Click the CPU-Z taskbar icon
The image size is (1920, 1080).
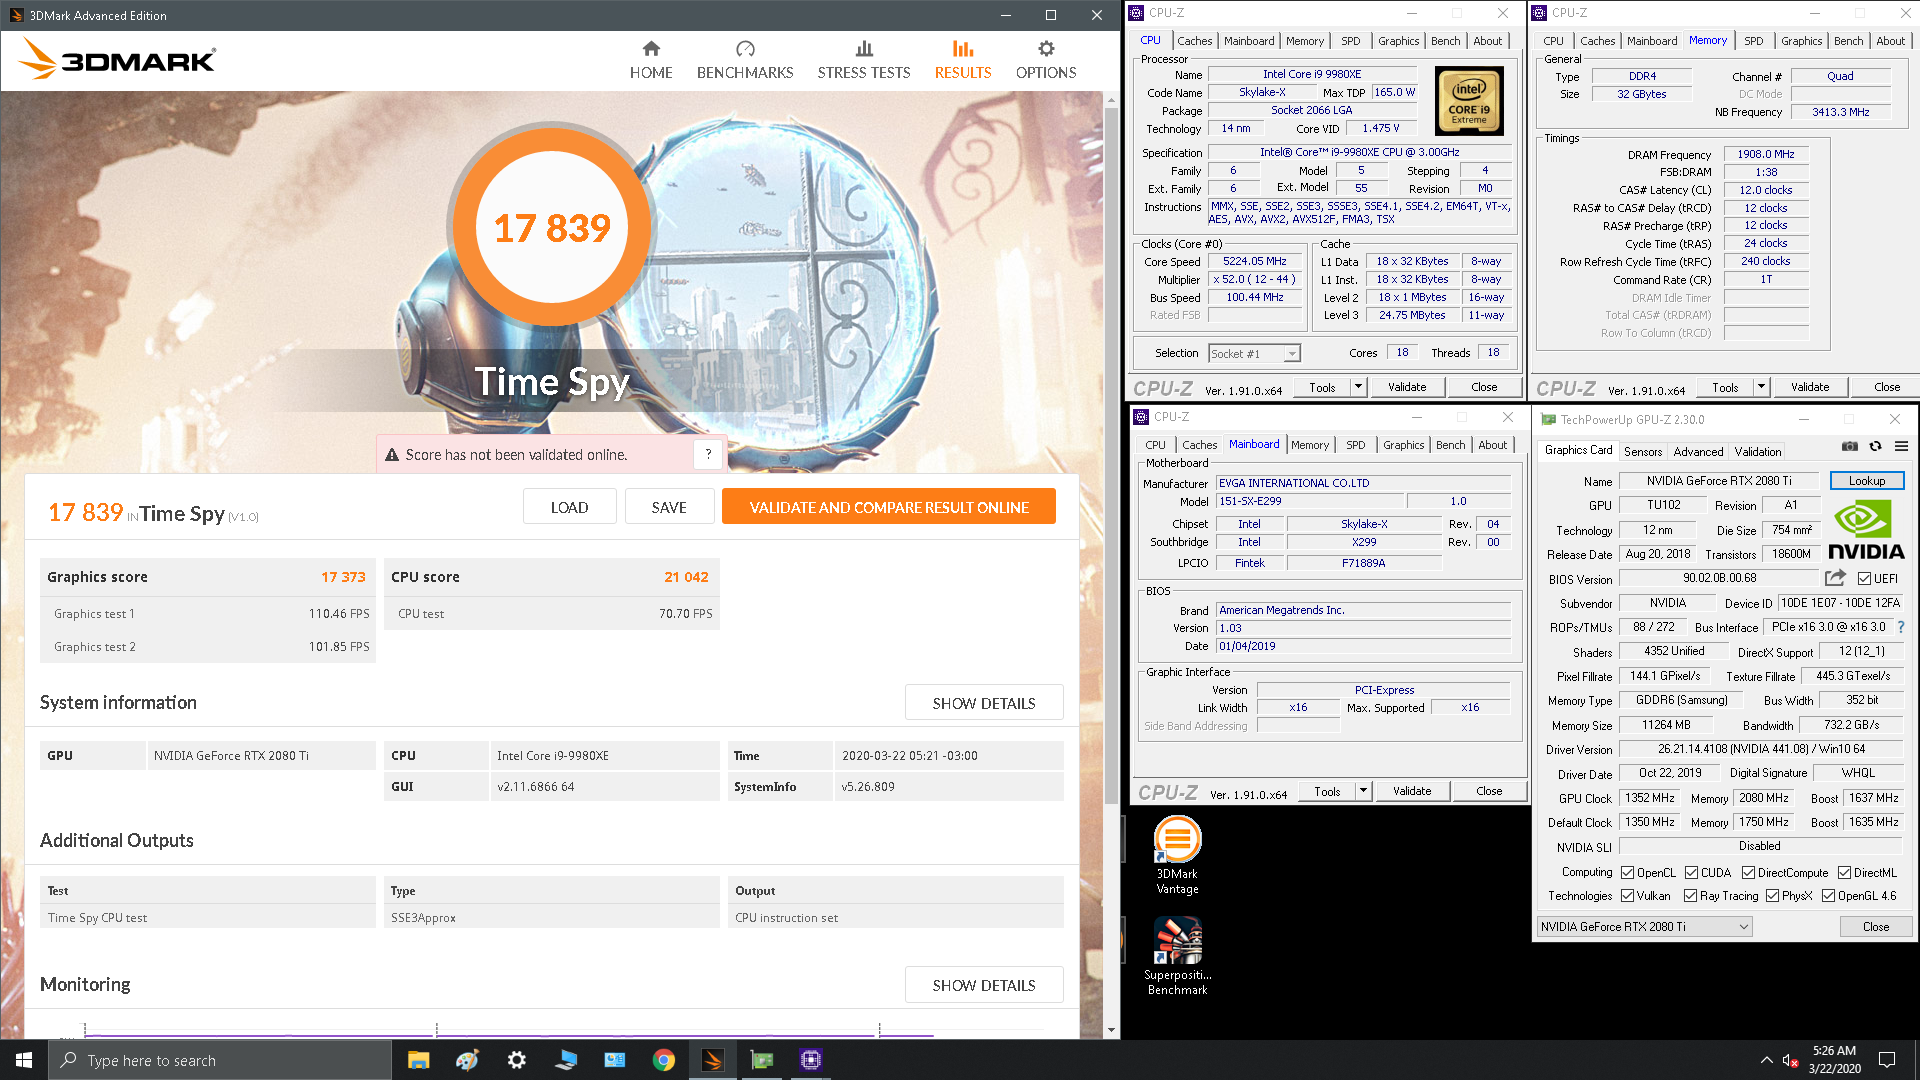[811, 1060]
